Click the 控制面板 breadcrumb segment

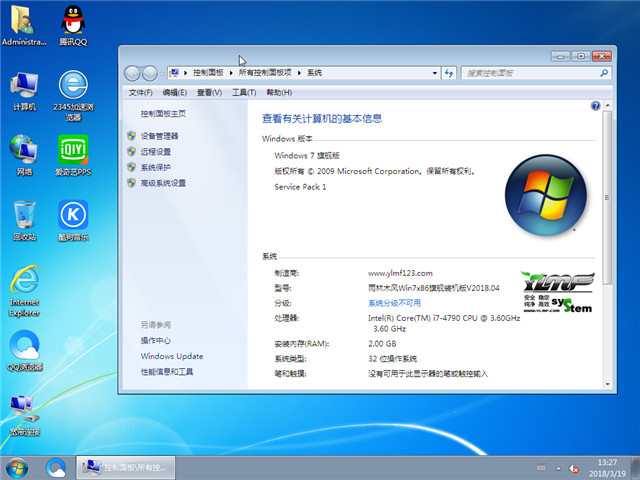[x=208, y=73]
